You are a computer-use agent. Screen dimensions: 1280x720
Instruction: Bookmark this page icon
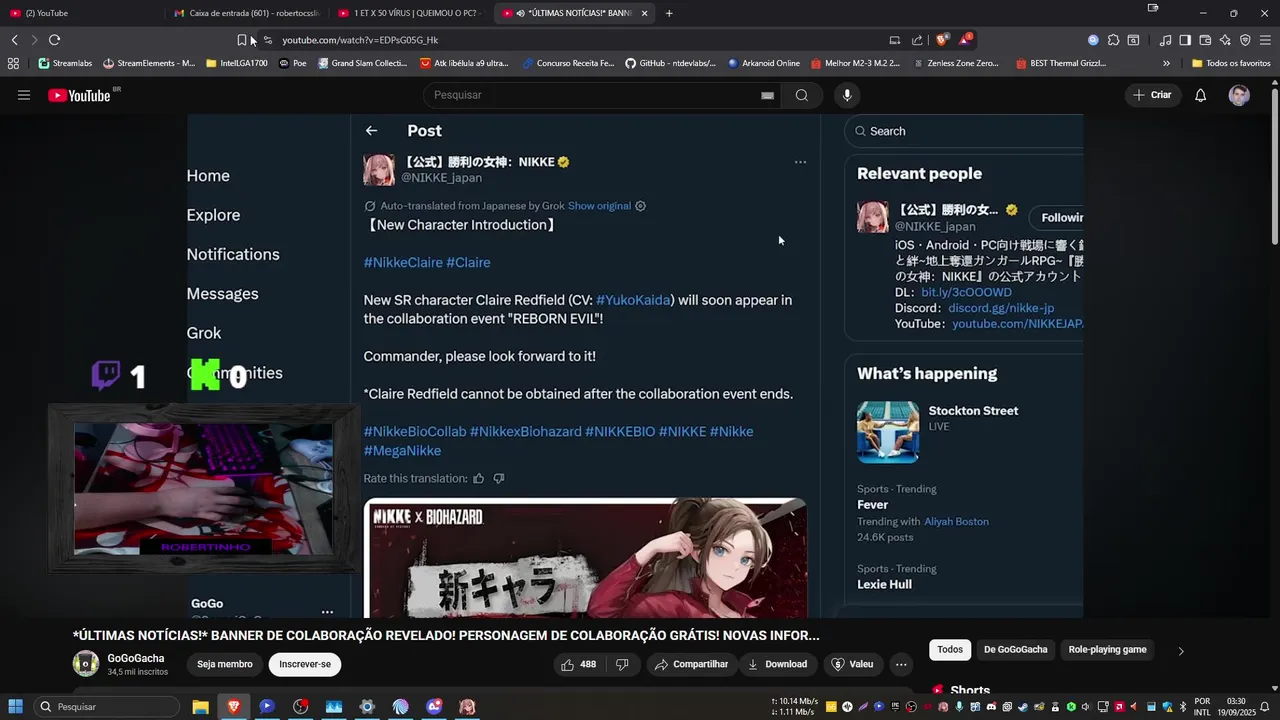[x=241, y=40]
